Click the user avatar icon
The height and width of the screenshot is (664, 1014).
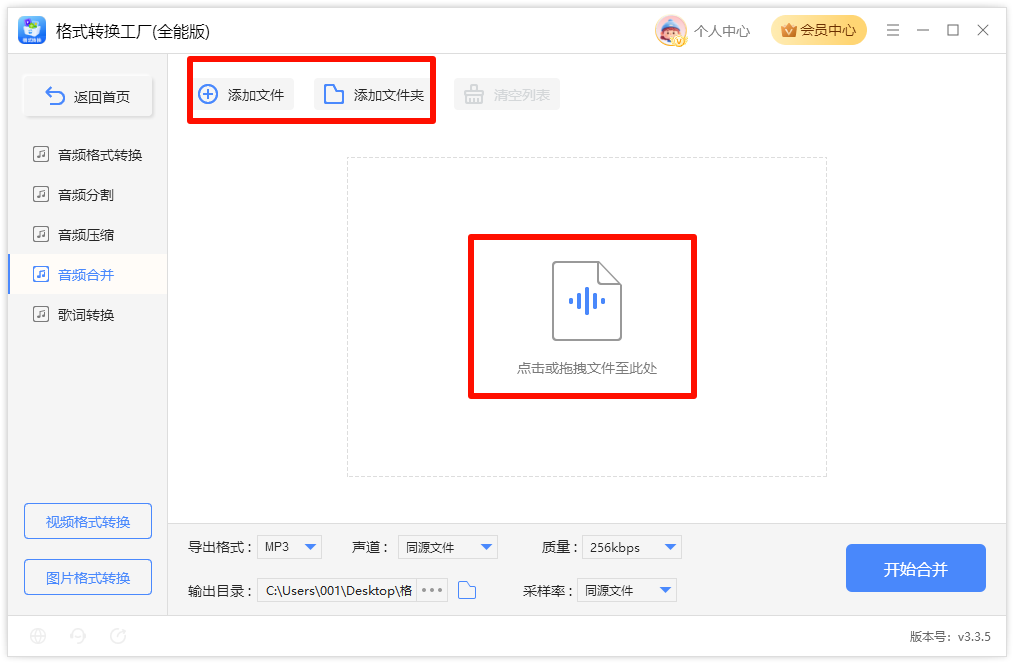point(671,30)
